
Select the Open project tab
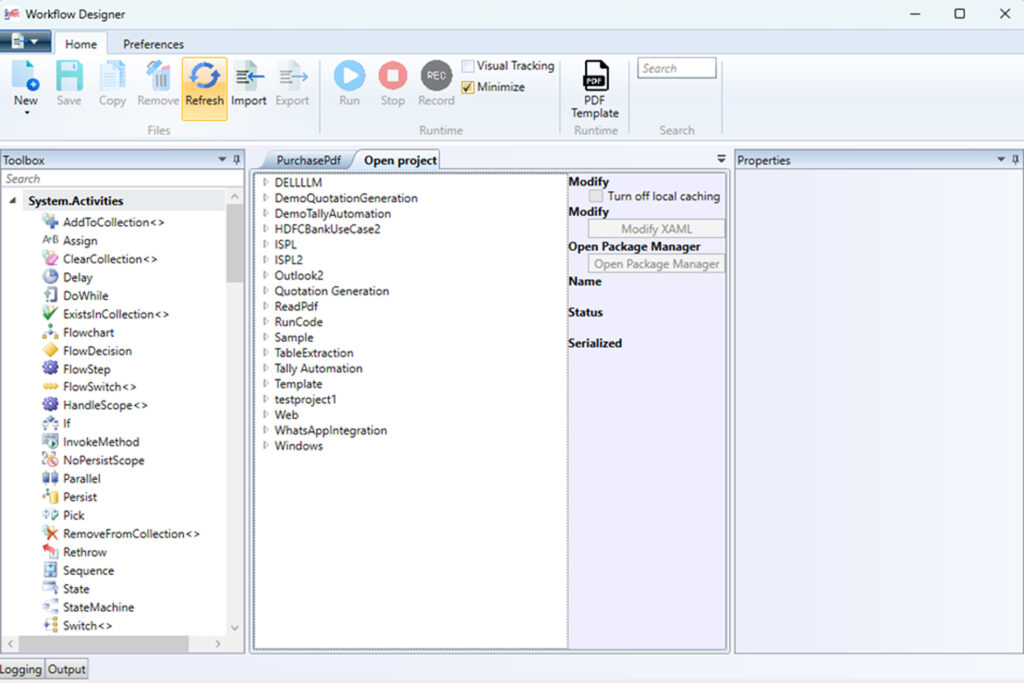pos(400,160)
